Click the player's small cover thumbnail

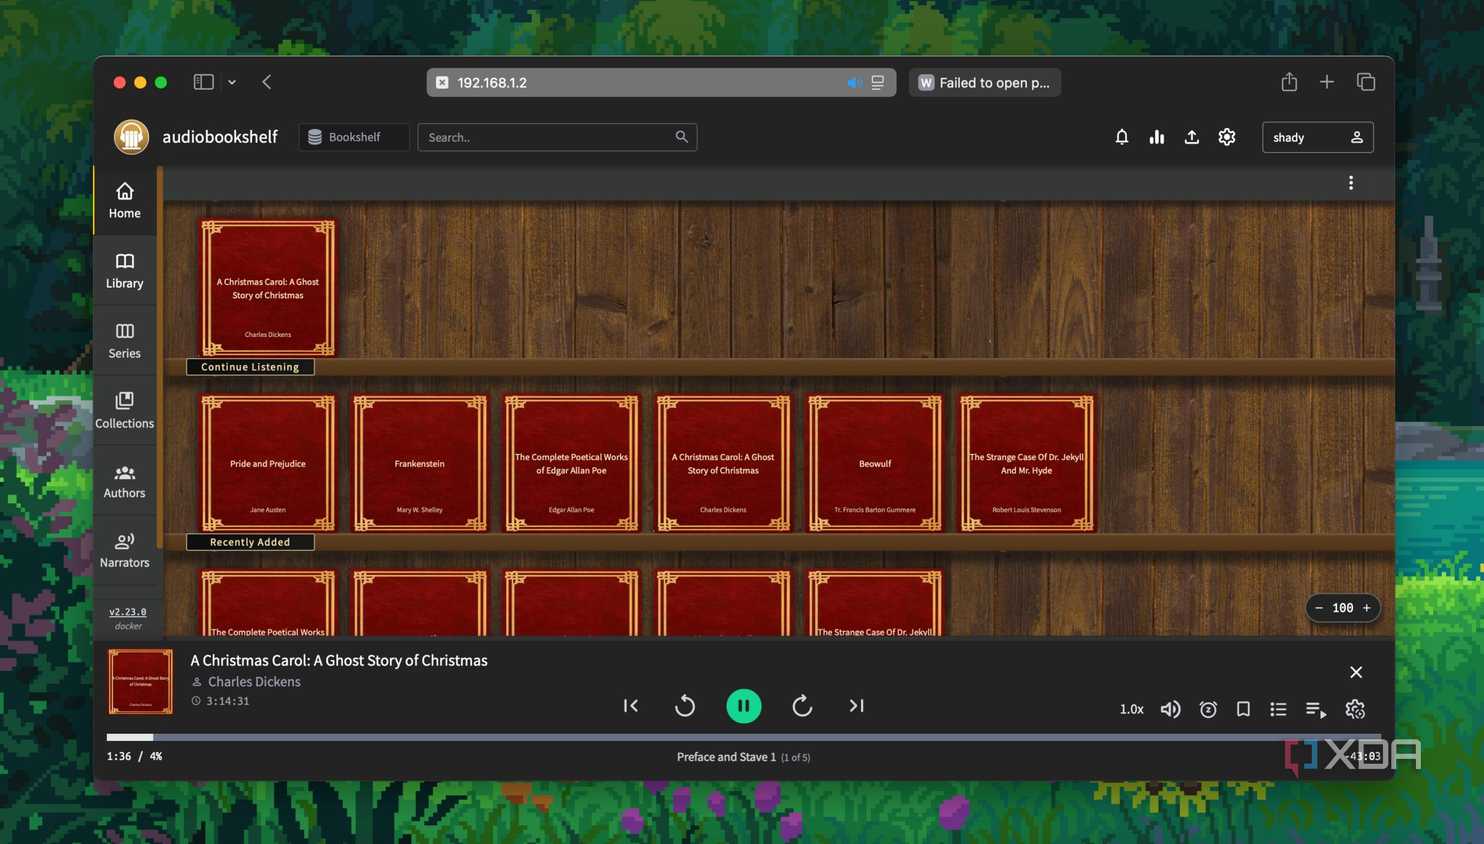click(140, 682)
